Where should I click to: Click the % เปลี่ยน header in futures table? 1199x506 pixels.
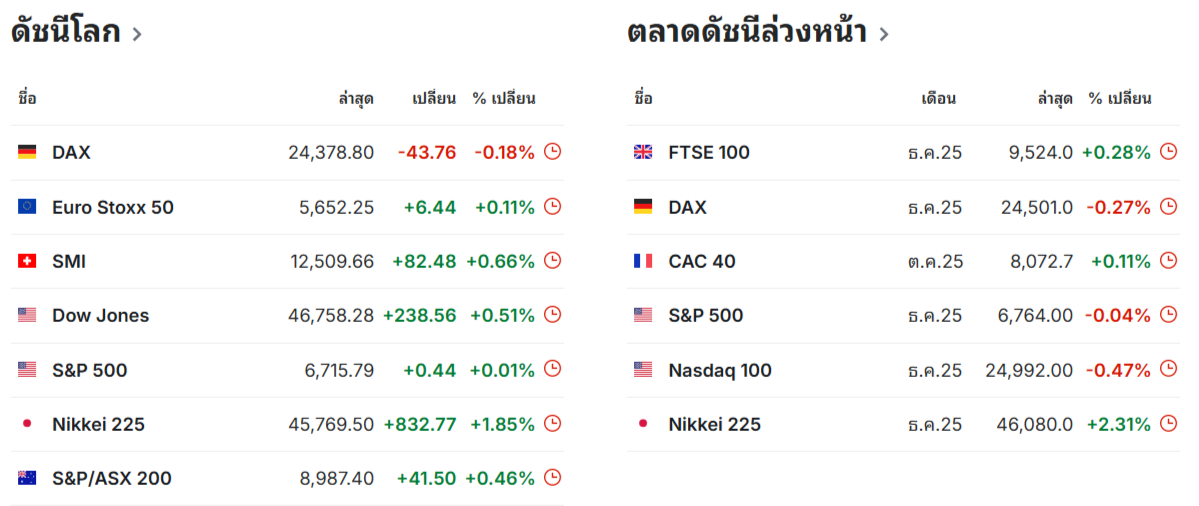point(1120,98)
